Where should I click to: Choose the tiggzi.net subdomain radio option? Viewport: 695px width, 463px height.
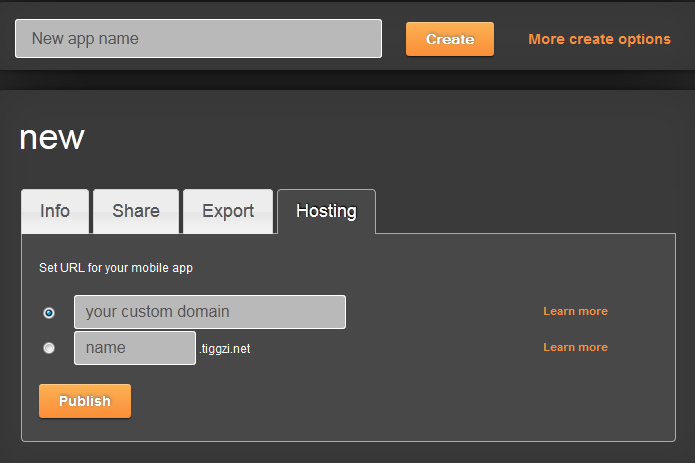(49, 348)
